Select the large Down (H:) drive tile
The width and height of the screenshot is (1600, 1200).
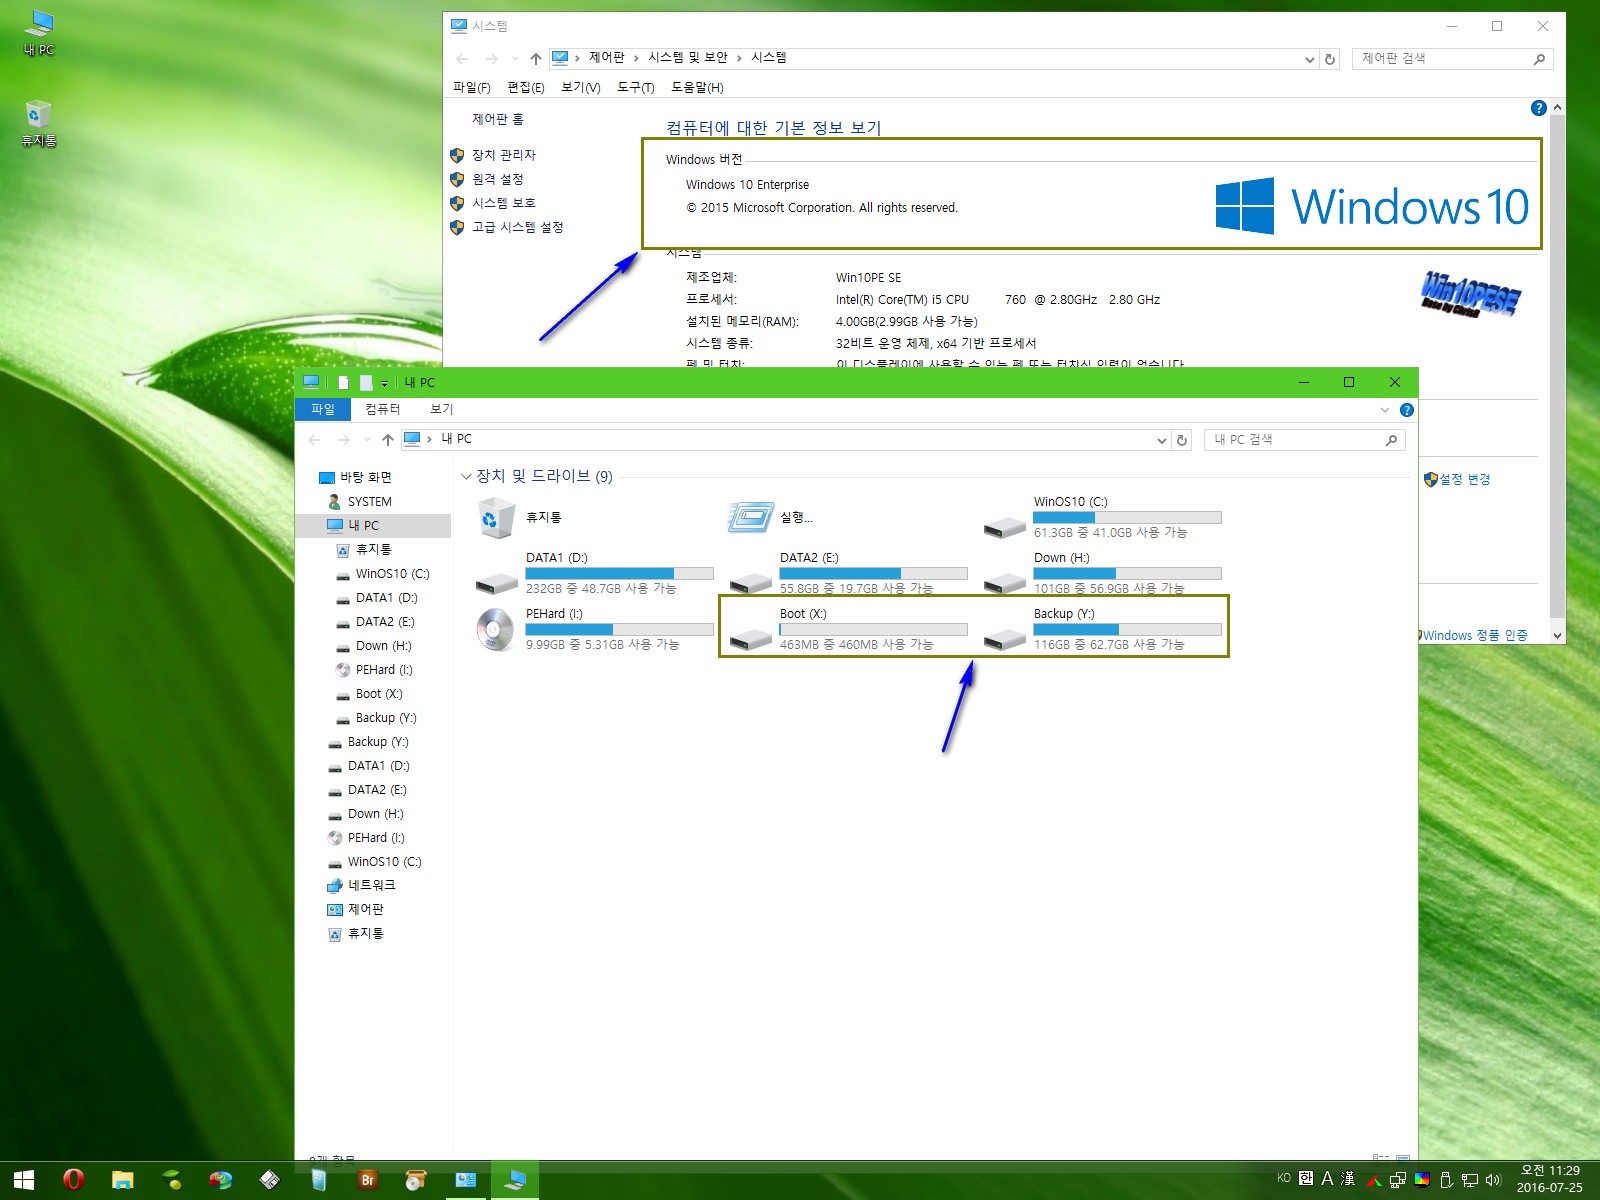(x=1102, y=573)
